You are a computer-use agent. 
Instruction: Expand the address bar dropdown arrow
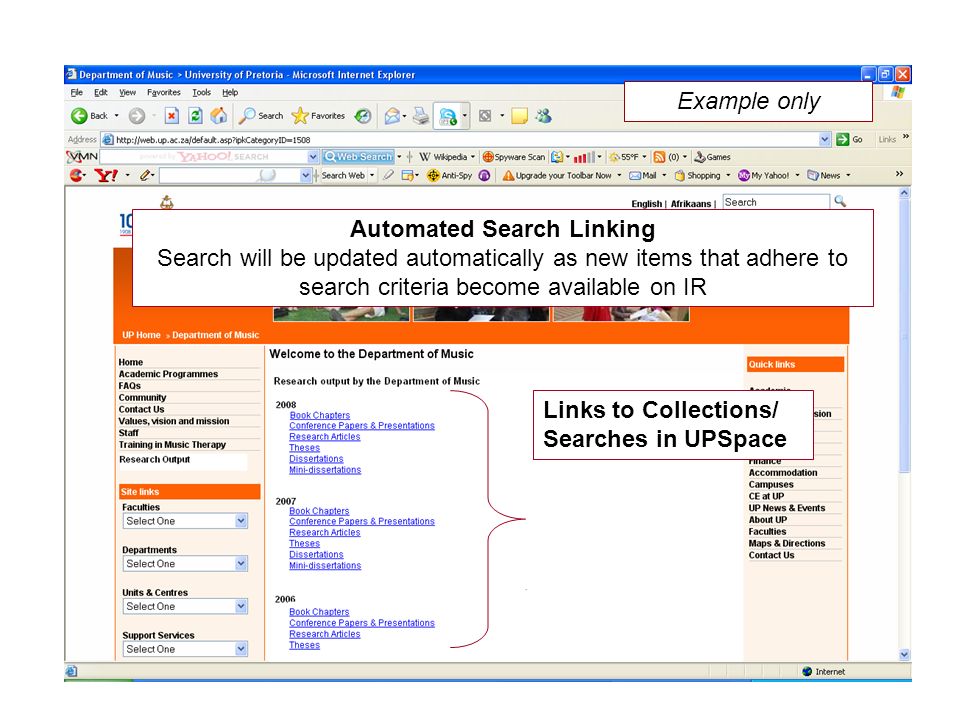825,140
